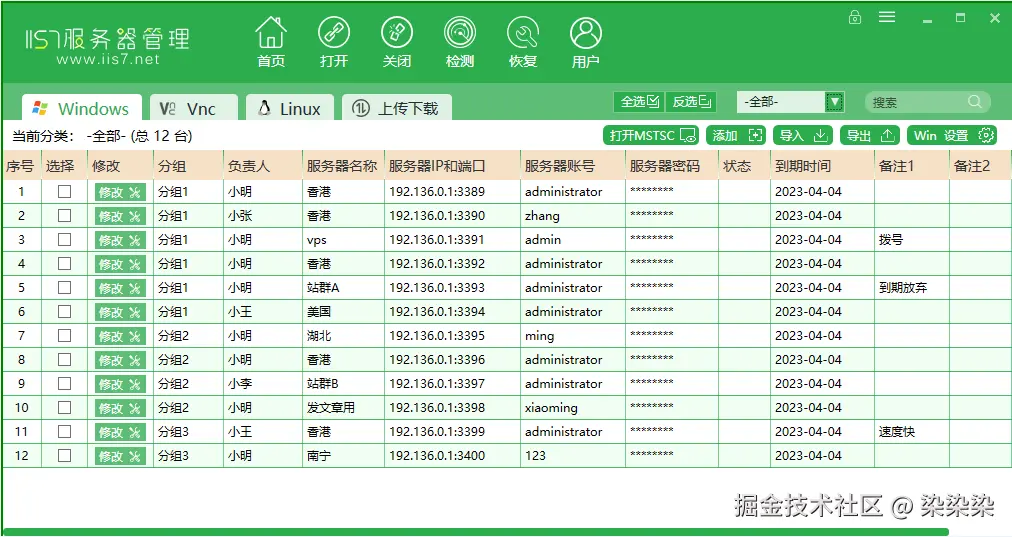Click 修改 for the 湖北 row

[x=120, y=336]
